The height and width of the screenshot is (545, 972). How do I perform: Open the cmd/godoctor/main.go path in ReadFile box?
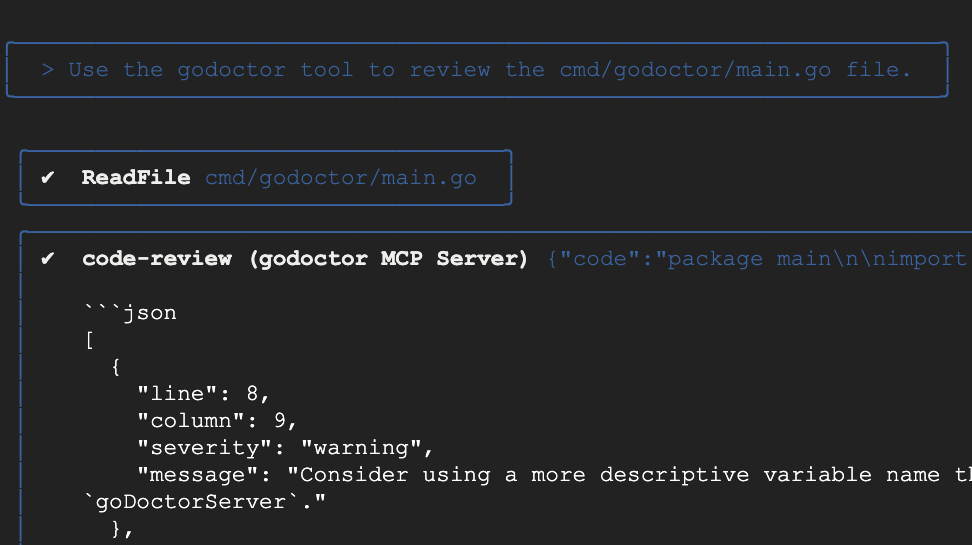coord(341,178)
